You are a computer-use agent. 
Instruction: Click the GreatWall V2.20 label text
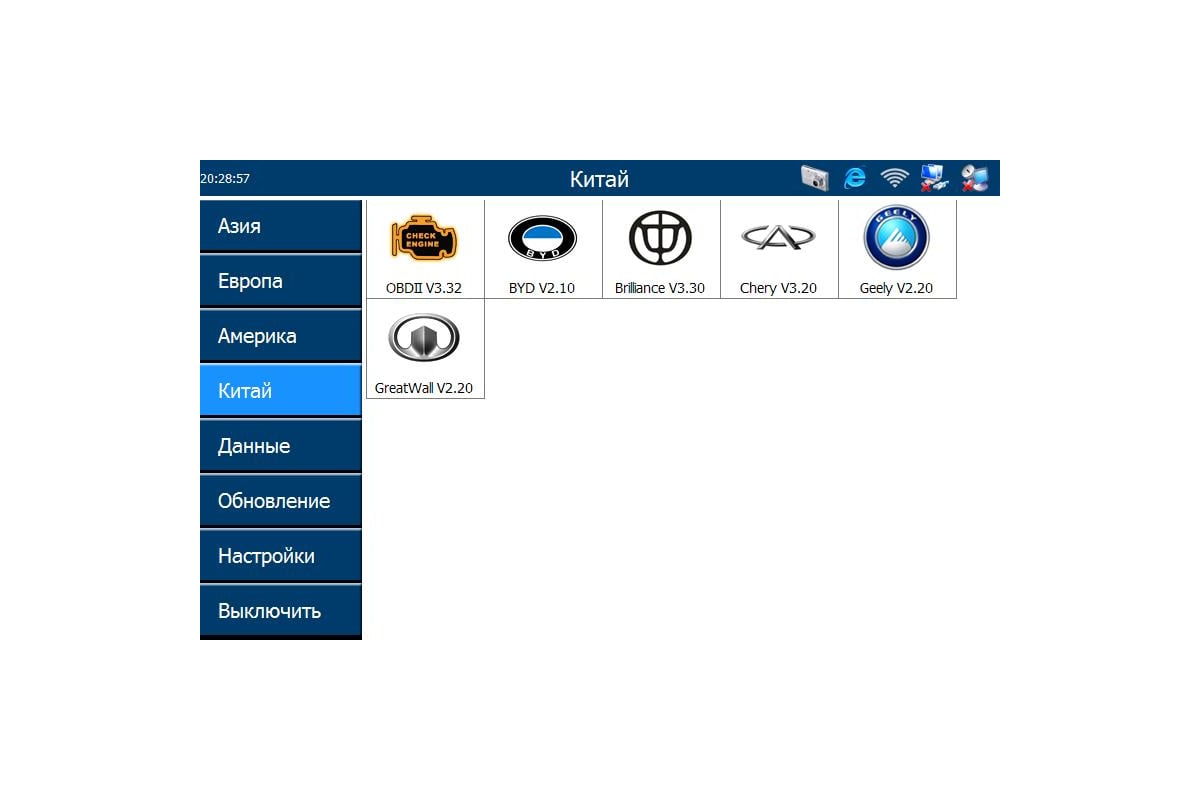(424, 388)
